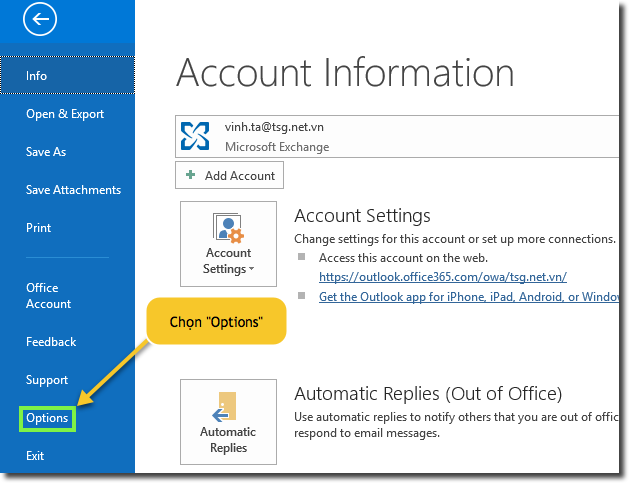
Task: Open the Open & Export menu
Action: [x=65, y=114]
